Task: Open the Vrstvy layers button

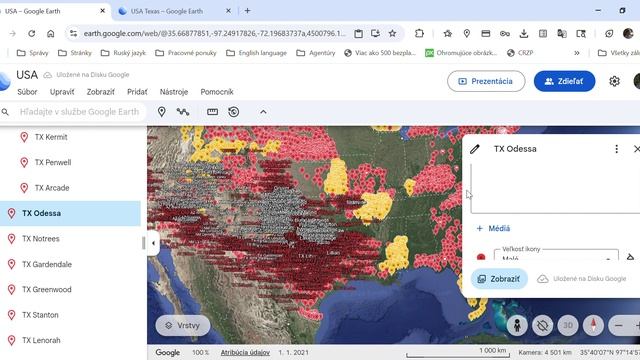Action: coord(183,325)
